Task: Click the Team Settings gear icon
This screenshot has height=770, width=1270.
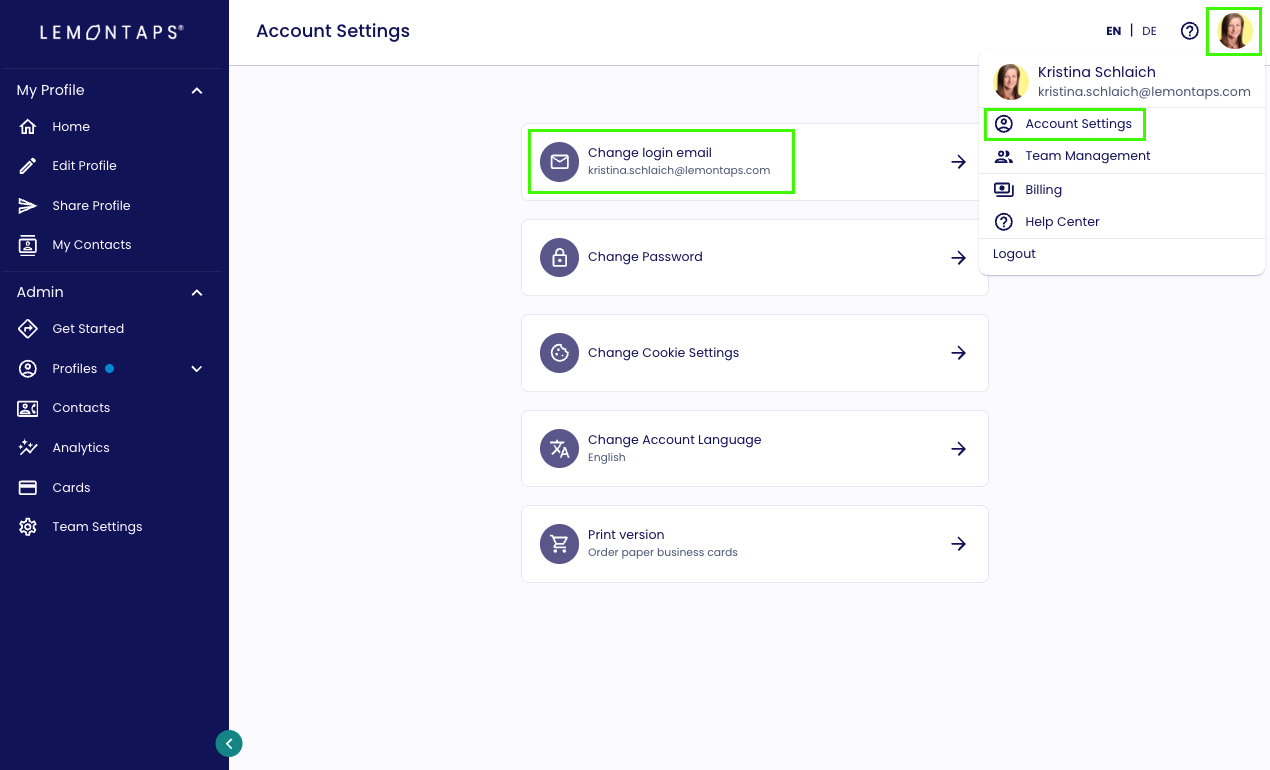Action: tap(28, 527)
